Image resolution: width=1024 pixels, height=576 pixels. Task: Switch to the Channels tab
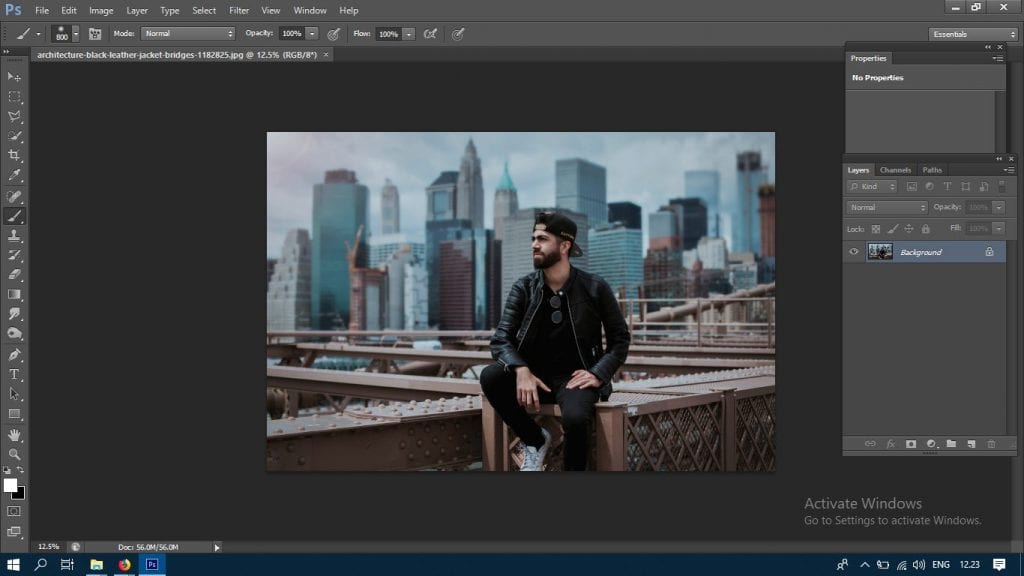[895, 170]
